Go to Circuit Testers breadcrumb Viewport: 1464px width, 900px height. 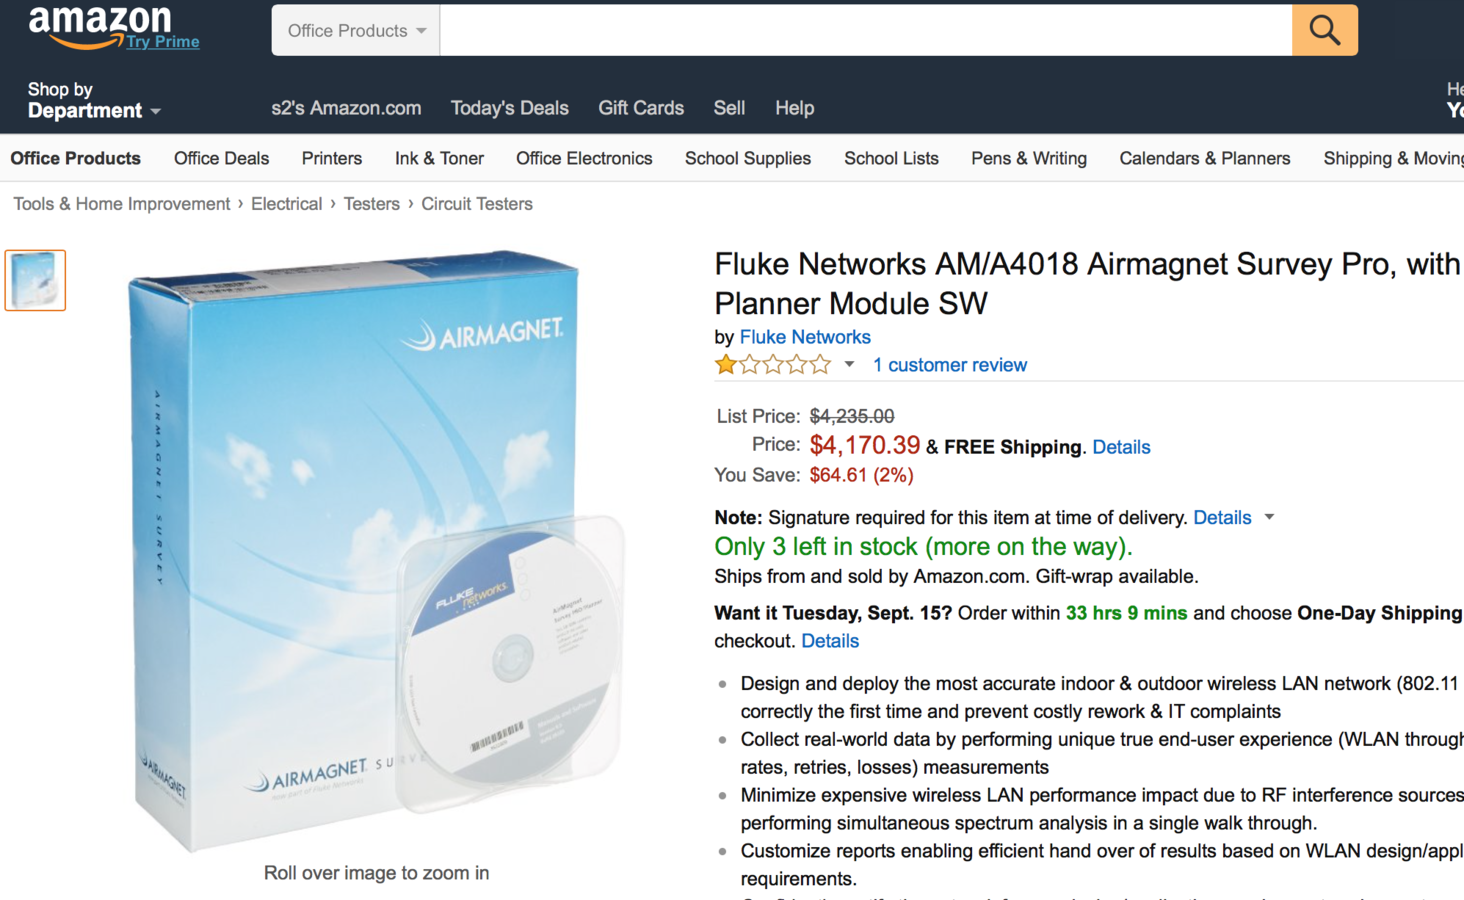point(477,204)
